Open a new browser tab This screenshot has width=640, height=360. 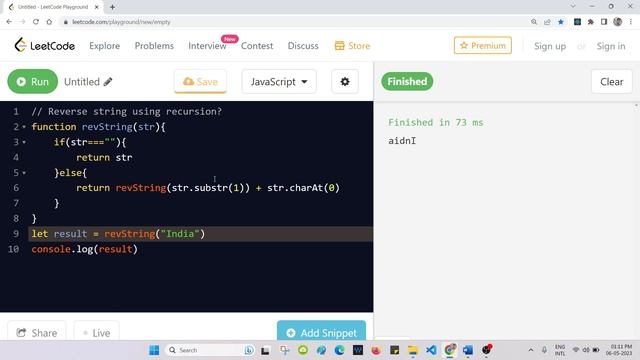pyautogui.click(x=112, y=7)
